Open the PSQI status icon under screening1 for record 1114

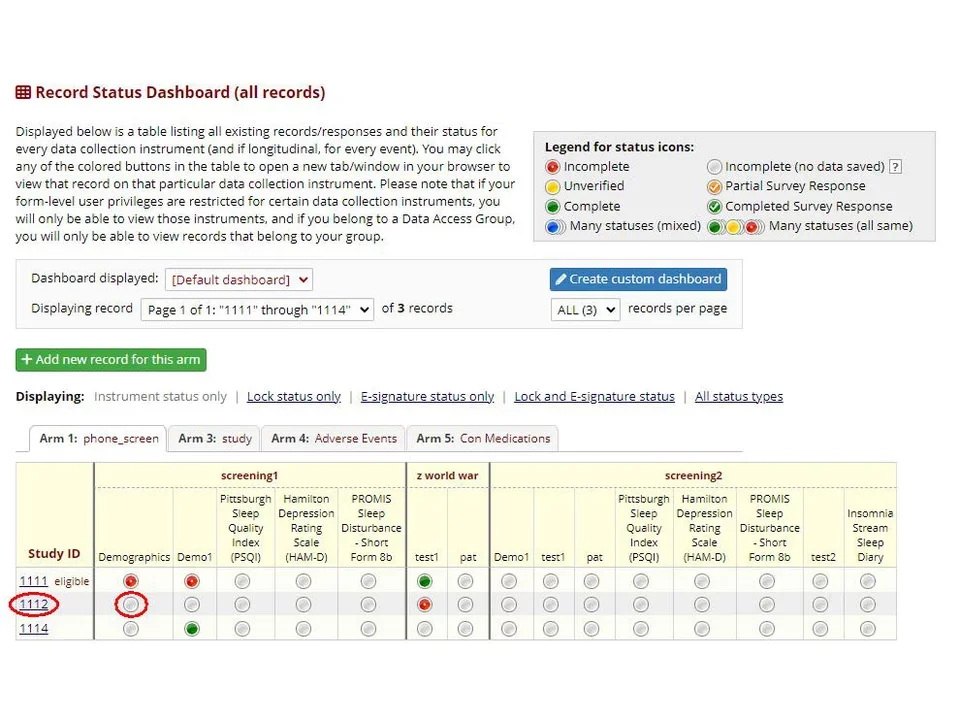point(241,628)
